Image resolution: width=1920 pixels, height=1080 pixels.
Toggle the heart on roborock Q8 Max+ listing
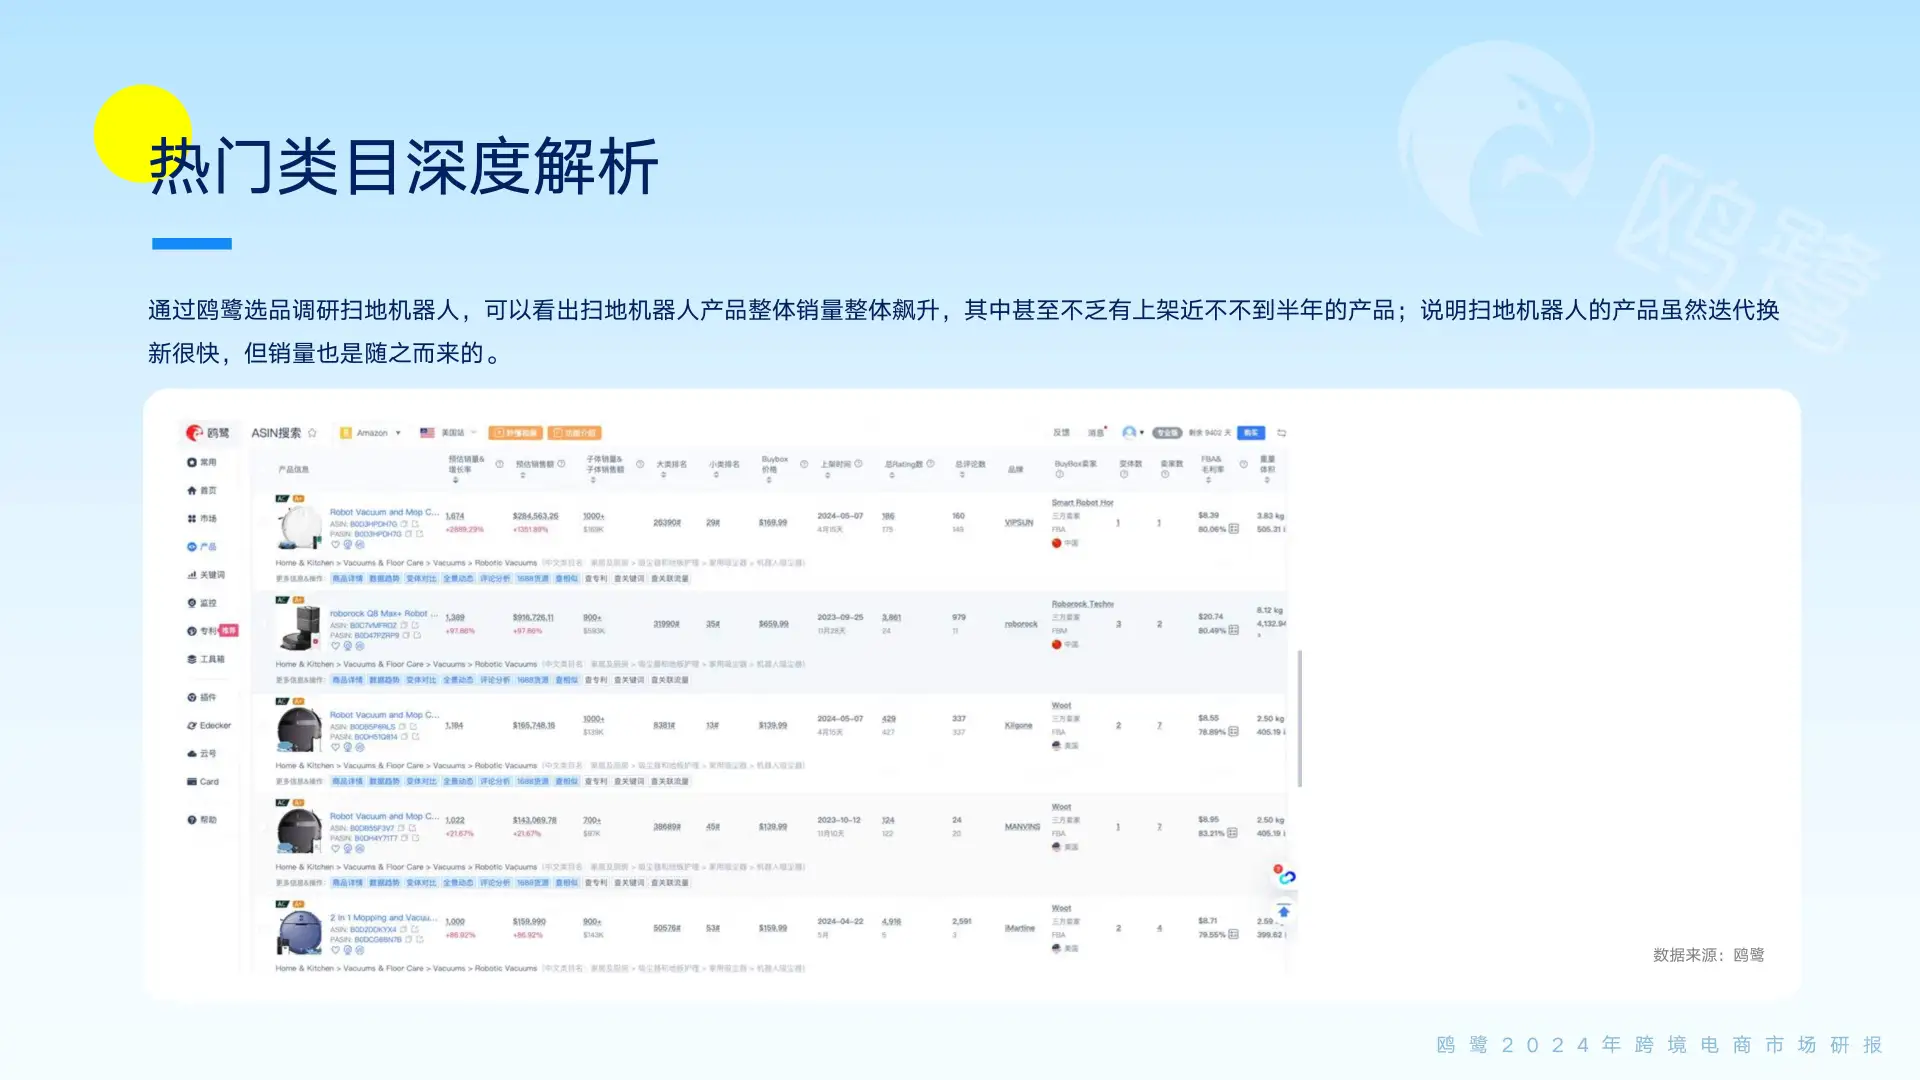[x=336, y=646]
